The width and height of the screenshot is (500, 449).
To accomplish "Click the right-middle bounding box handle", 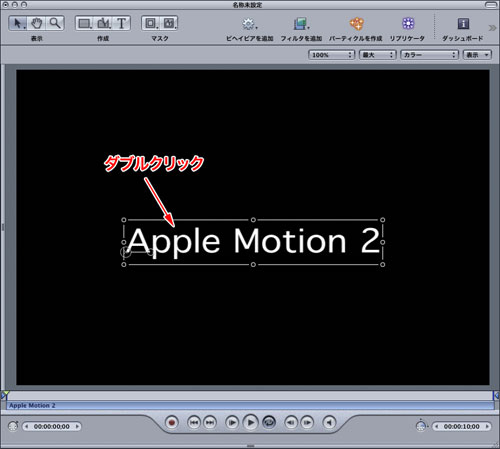I will click(383, 242).
